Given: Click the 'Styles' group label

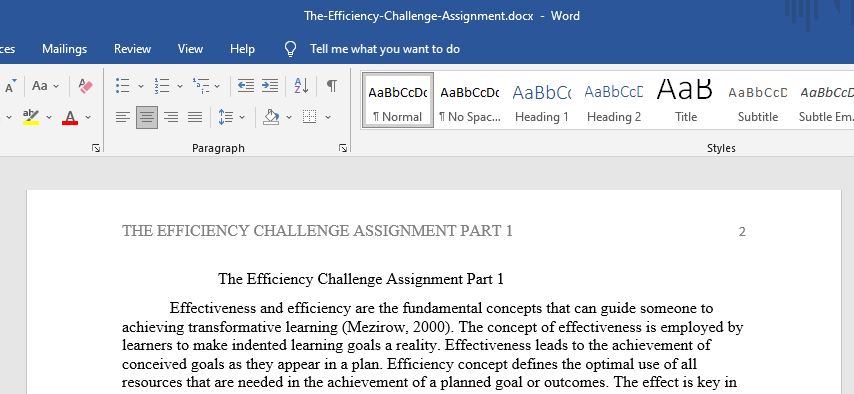Looking at the screenshot, I should tap(721, 148).
